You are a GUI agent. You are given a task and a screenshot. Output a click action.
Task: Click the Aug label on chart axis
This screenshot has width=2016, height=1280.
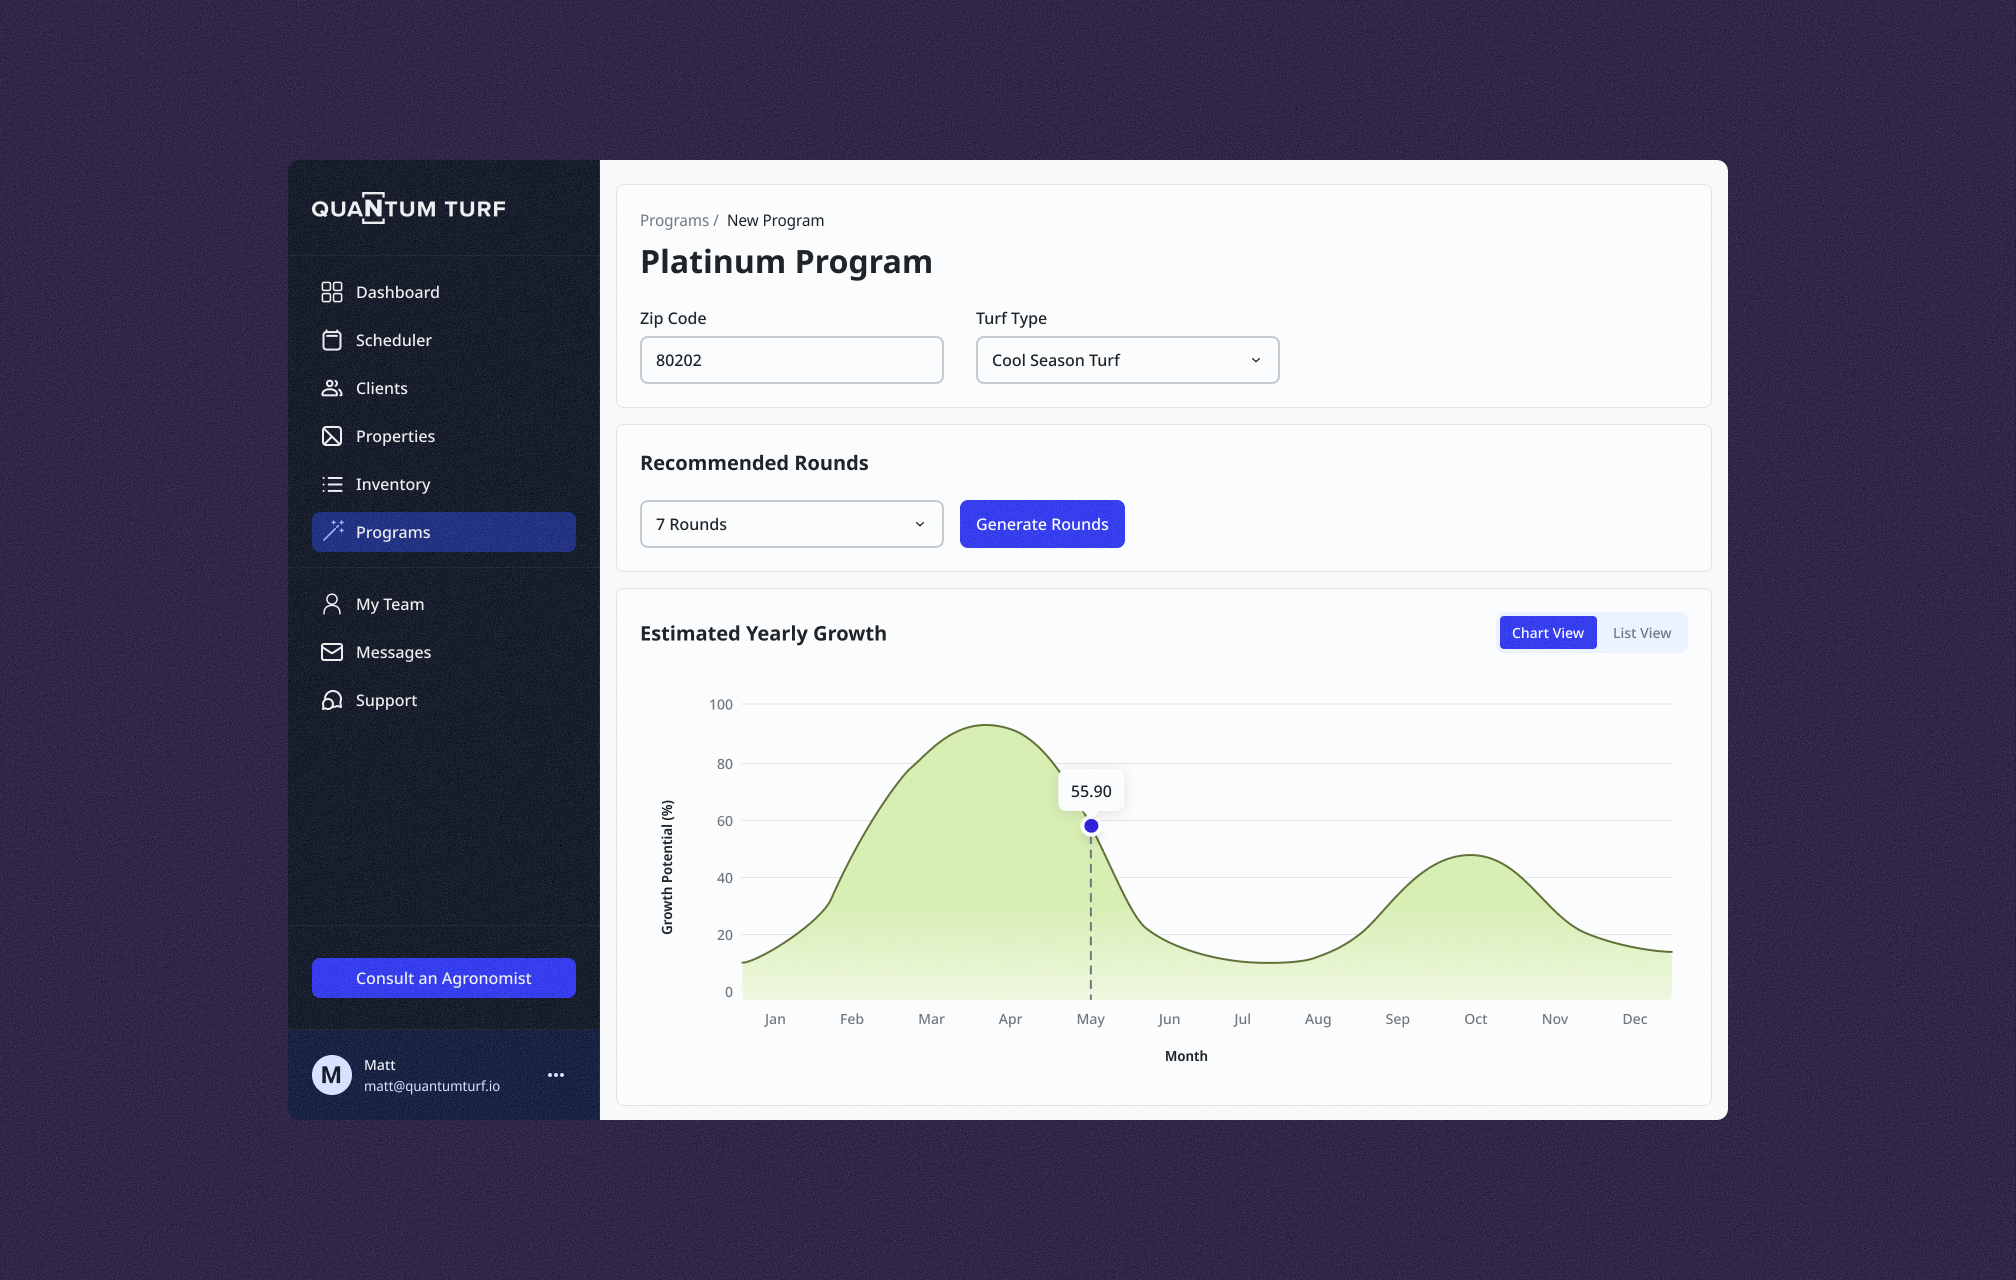(x=1318, y=1019)
